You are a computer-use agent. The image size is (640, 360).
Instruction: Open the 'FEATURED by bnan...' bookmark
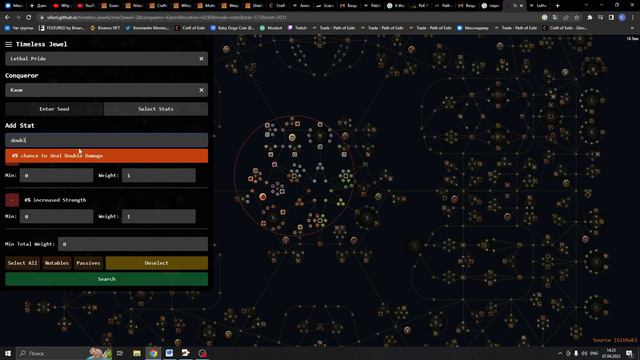pyautogui.click(x=62, y=28)
